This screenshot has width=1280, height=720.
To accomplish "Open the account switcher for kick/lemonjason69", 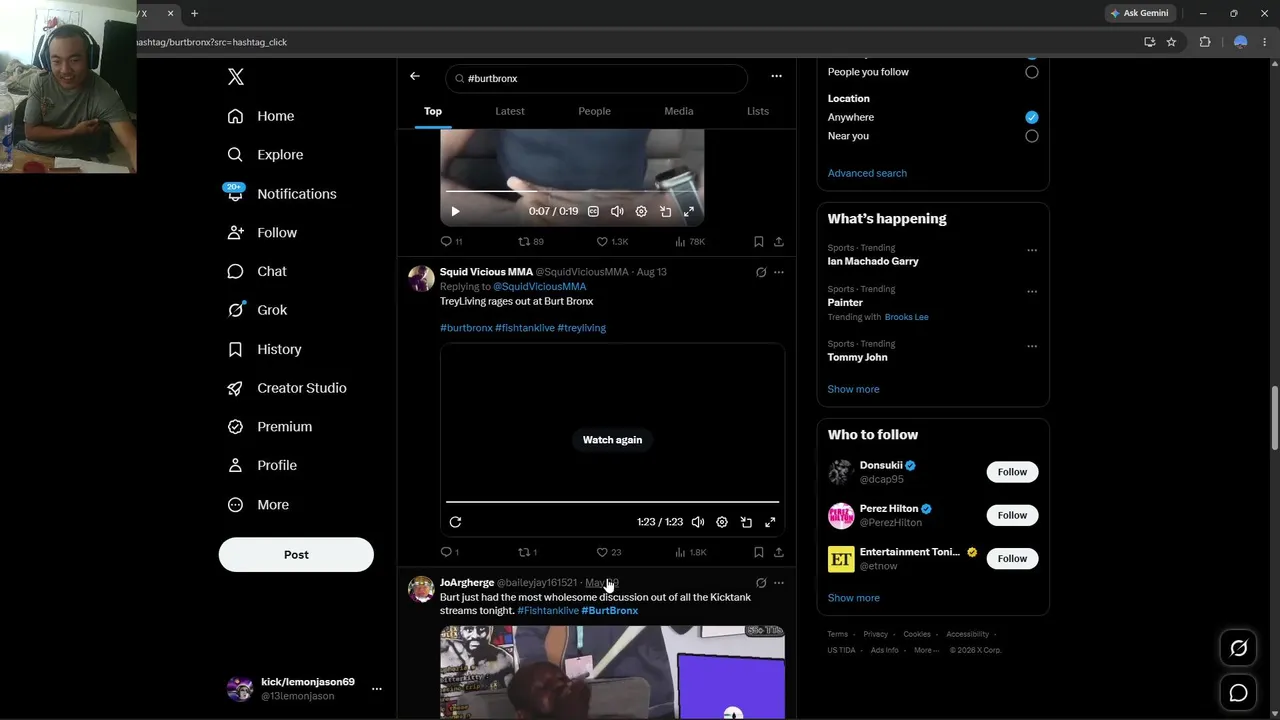I will [304, 689].
